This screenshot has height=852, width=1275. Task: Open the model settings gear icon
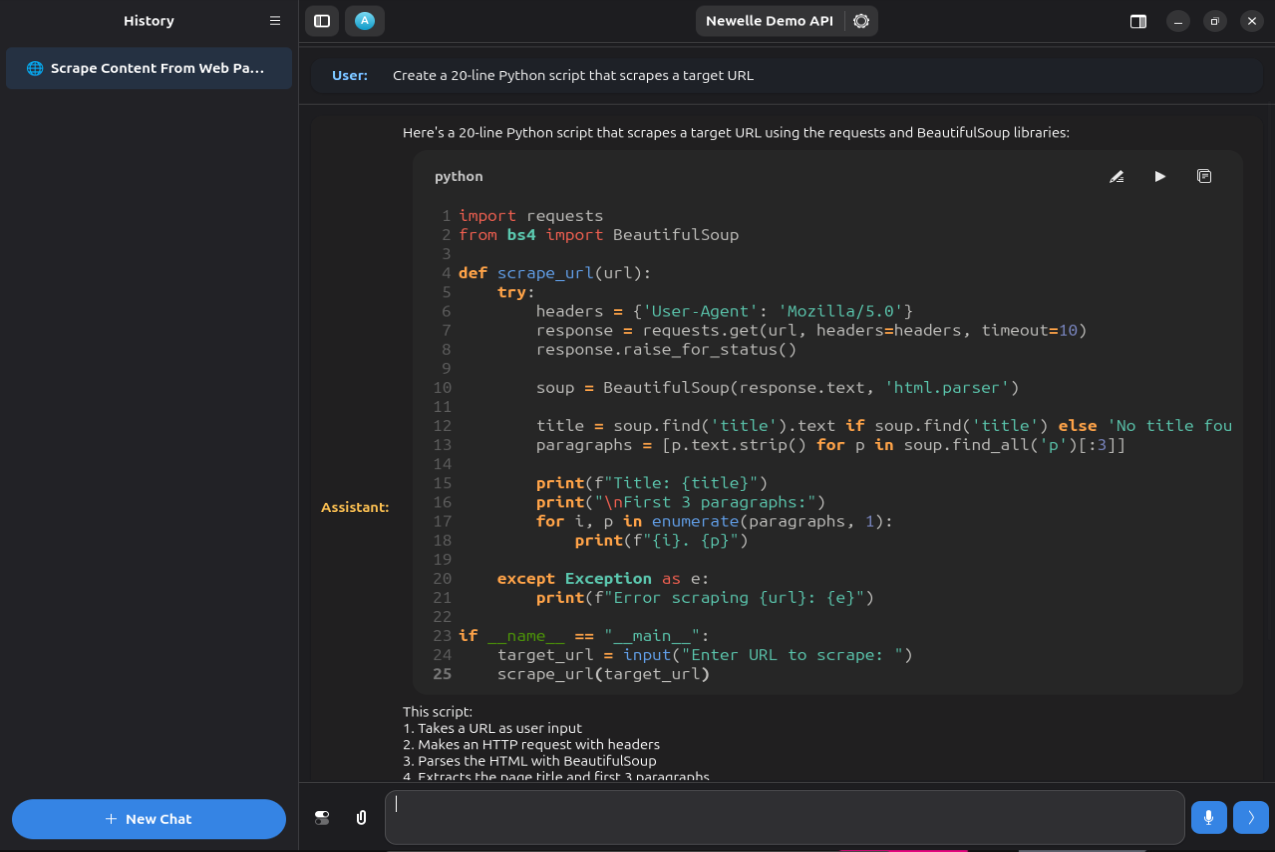pos(861,21)
